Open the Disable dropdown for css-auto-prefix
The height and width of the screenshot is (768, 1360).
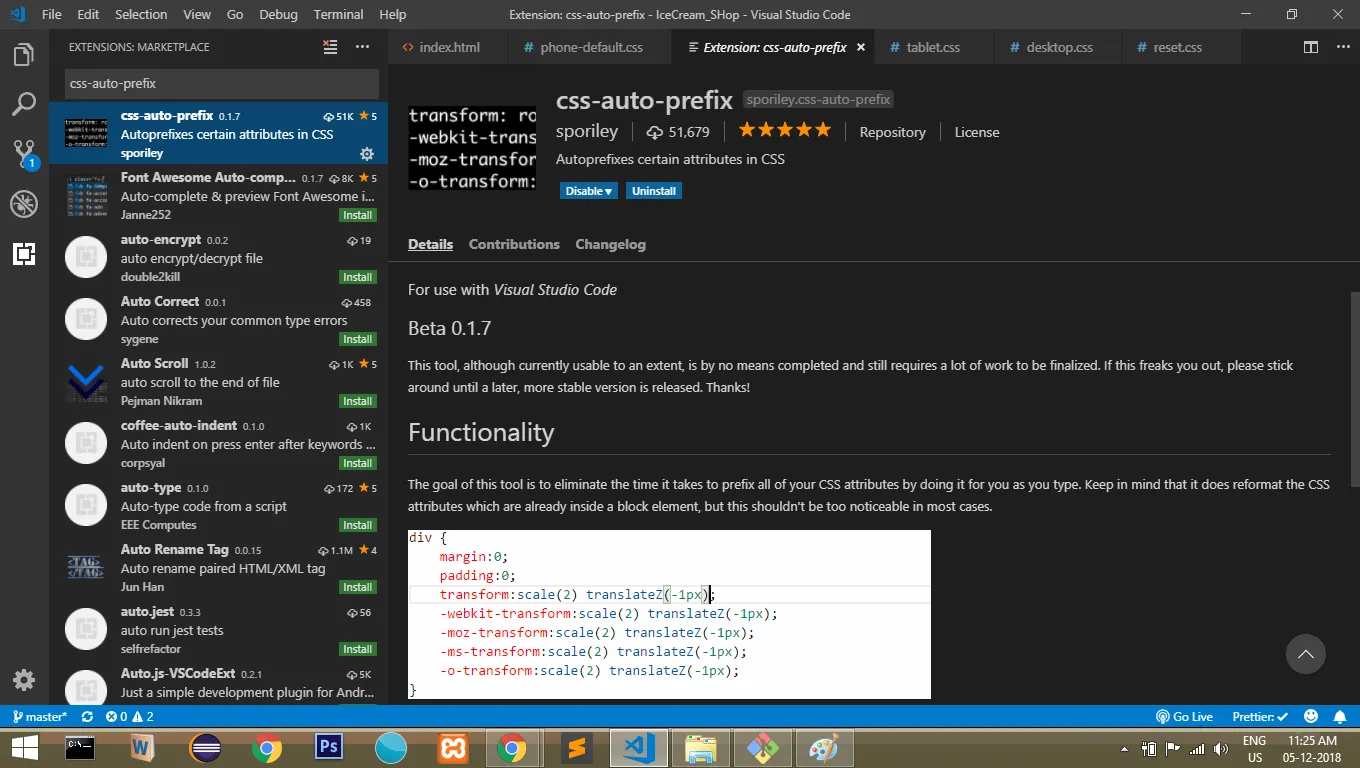point(589,191)
